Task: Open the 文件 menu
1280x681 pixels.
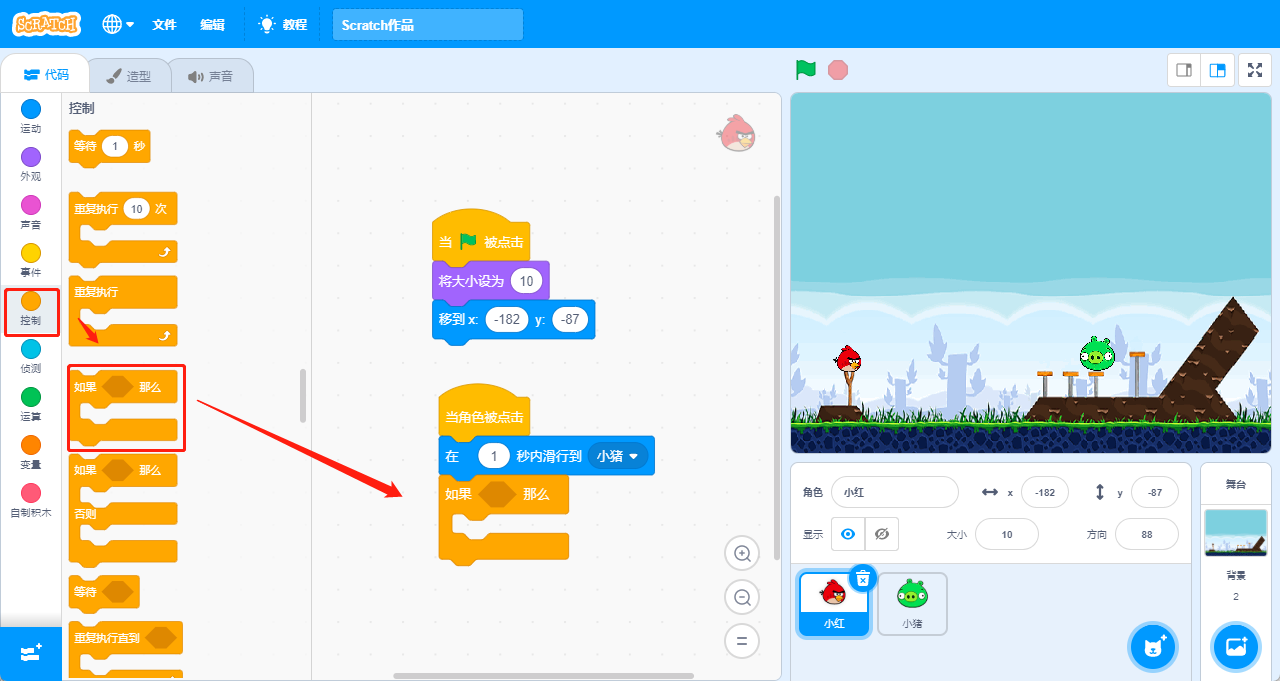Action: [164, 24]
